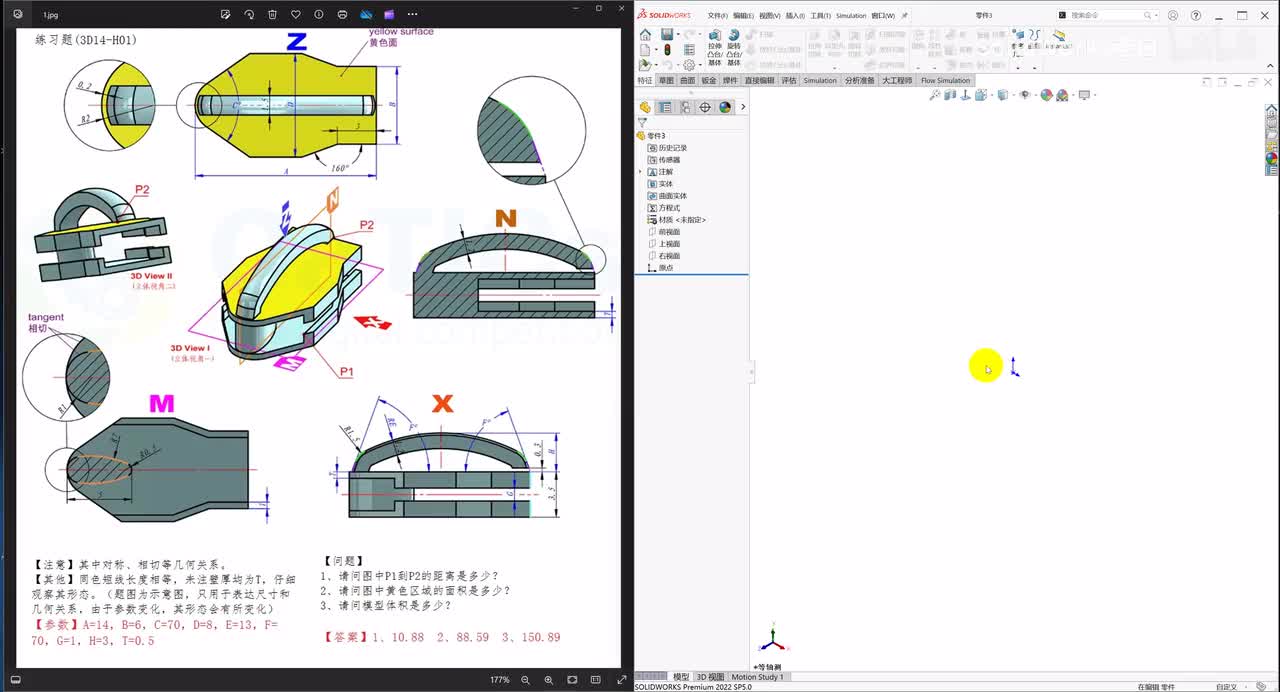Viewport: 1280px width, 692px height.
Task: Rotate the image in Photos viewer
Action: [249, 15]
